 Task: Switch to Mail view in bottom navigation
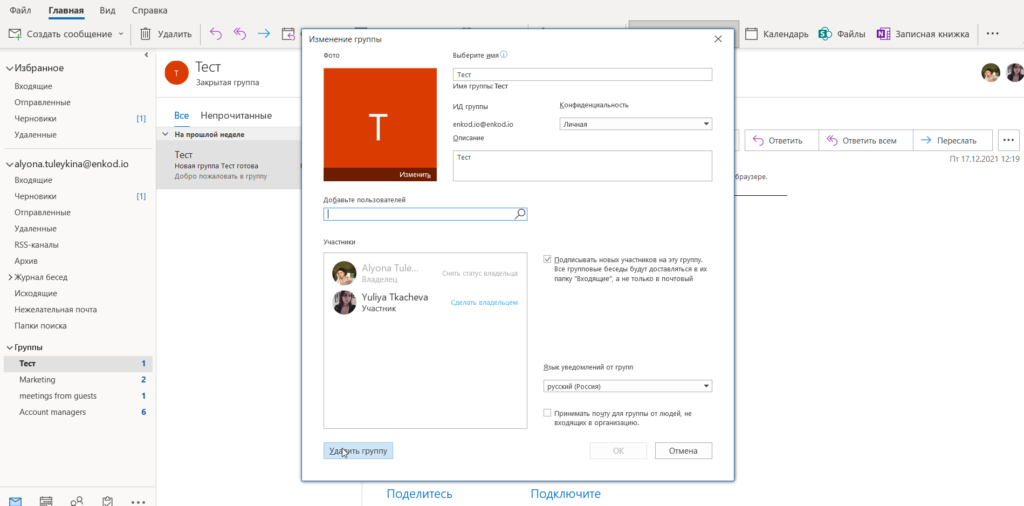click(14, 501)
